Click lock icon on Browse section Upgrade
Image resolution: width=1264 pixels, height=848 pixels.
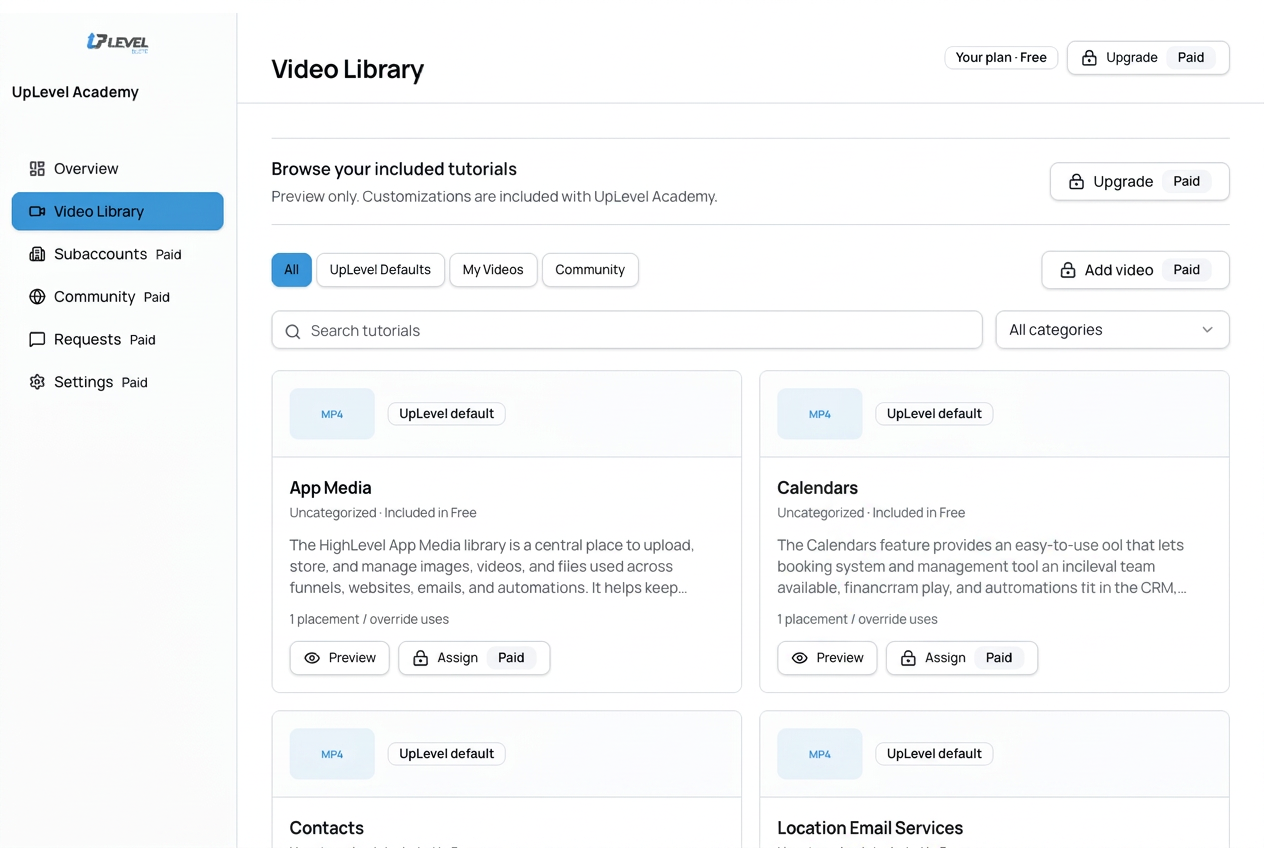tap(1076, 181)
